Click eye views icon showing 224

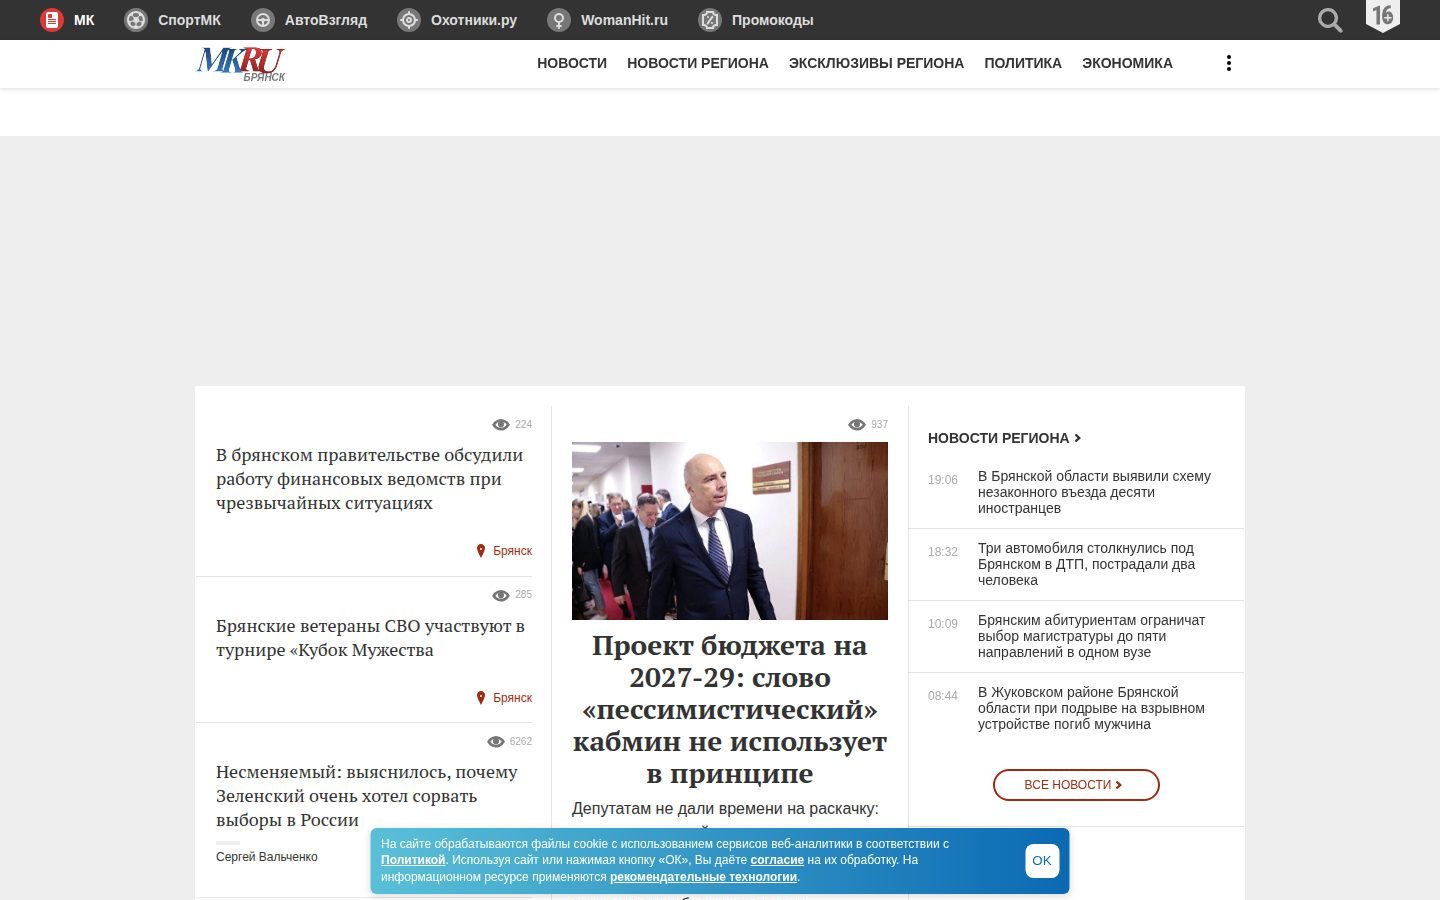(x=501, y=425)
